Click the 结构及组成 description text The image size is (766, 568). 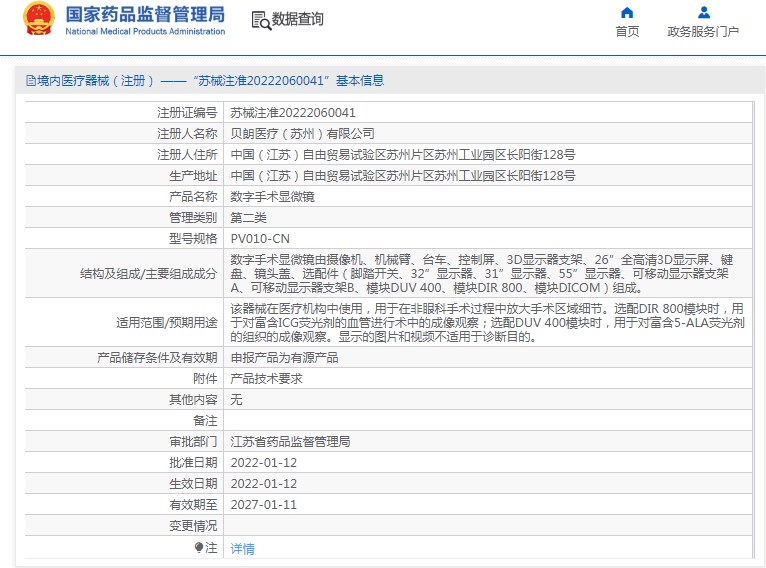[x=482, y=273]
